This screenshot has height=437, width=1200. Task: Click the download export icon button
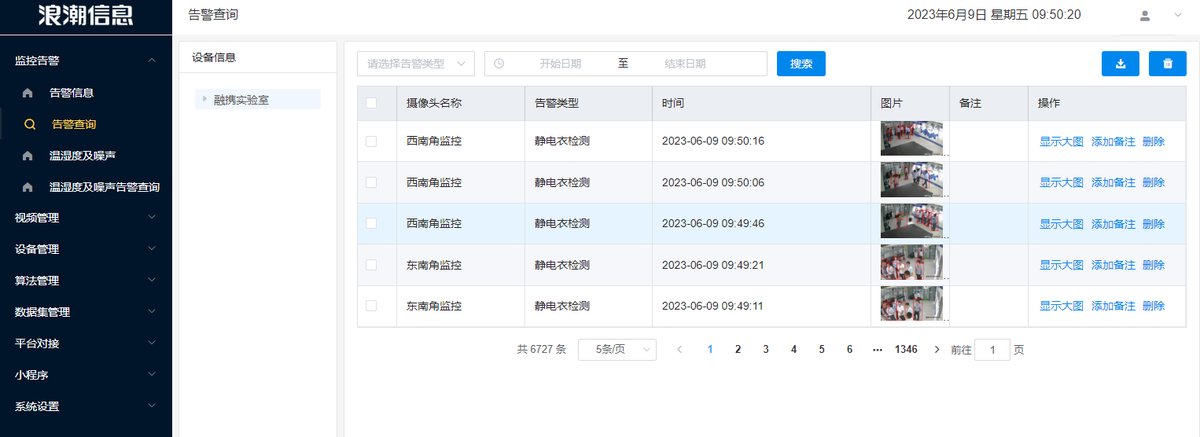tap(1120, 63)
